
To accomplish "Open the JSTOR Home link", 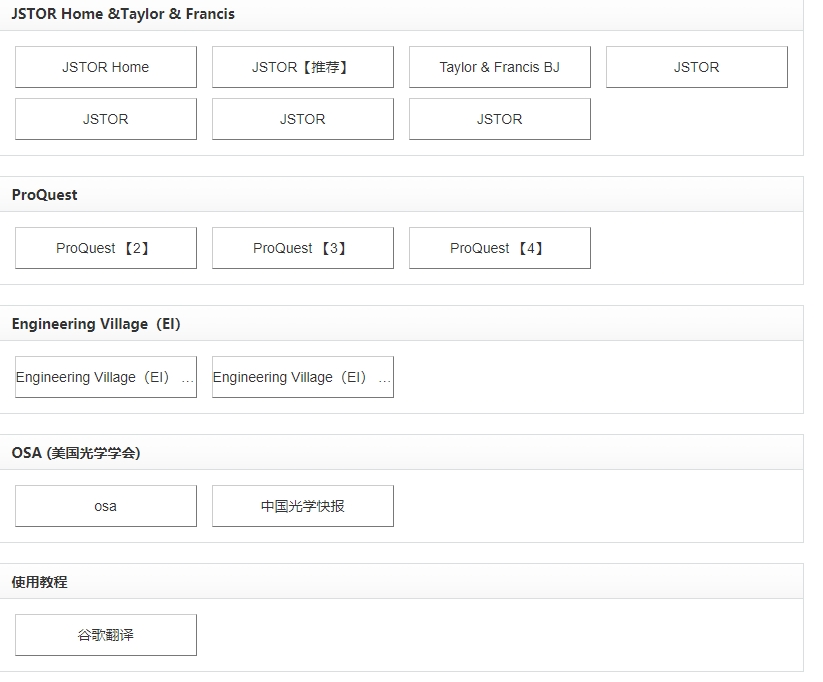I will pos(105,67).
